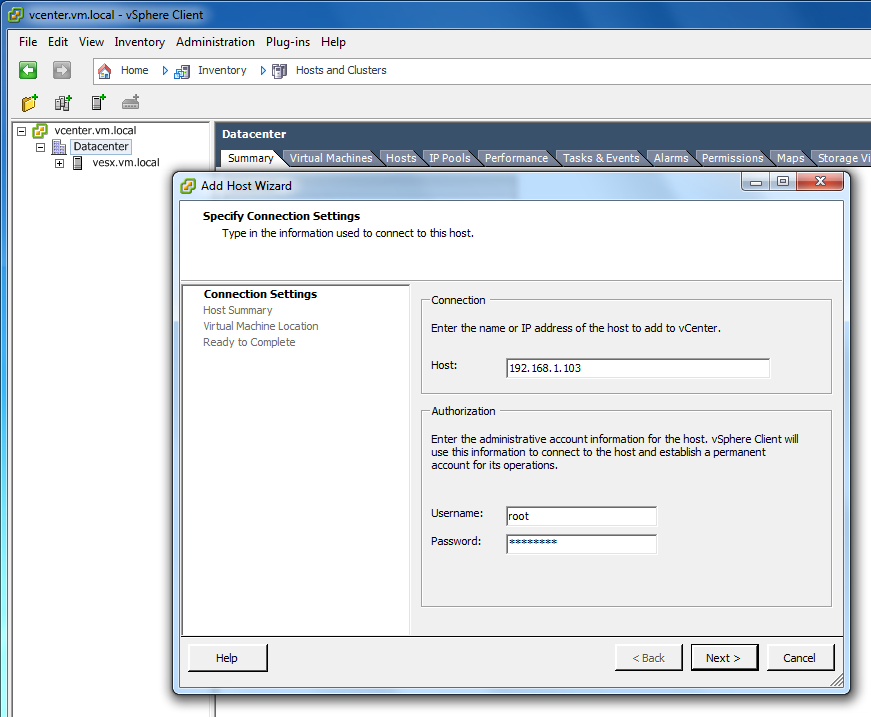Screen dimensions: 871x717
Task: Click the New Folder toolbar icon
Action: 29,103
